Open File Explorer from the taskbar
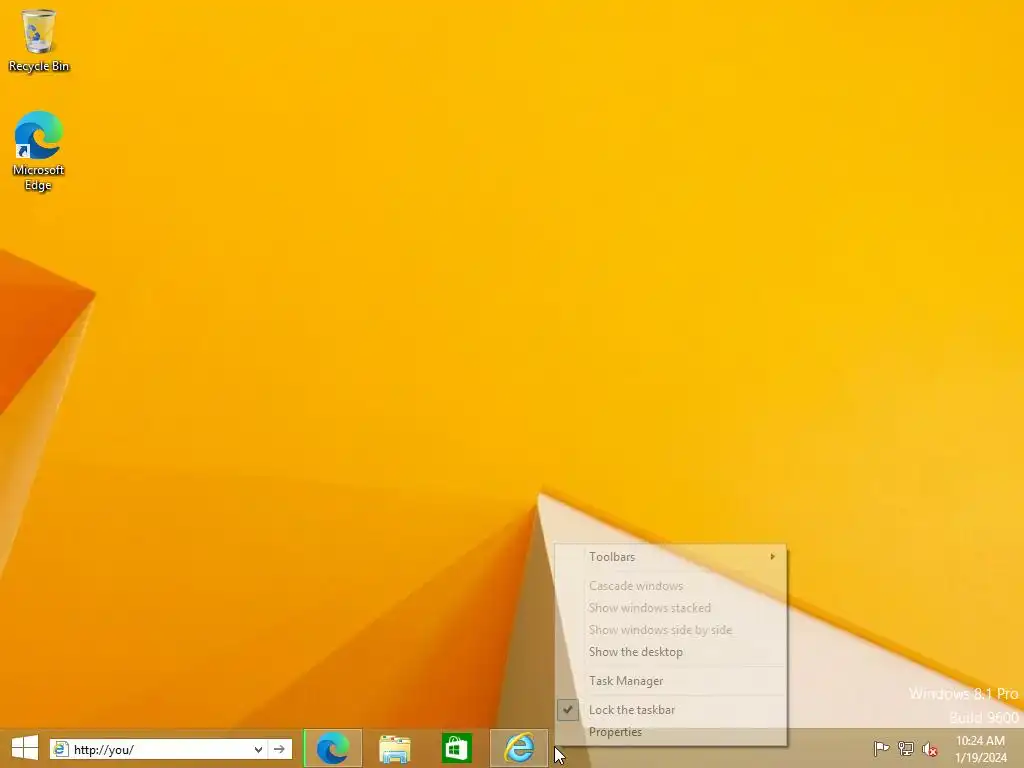 click(394, 748)
